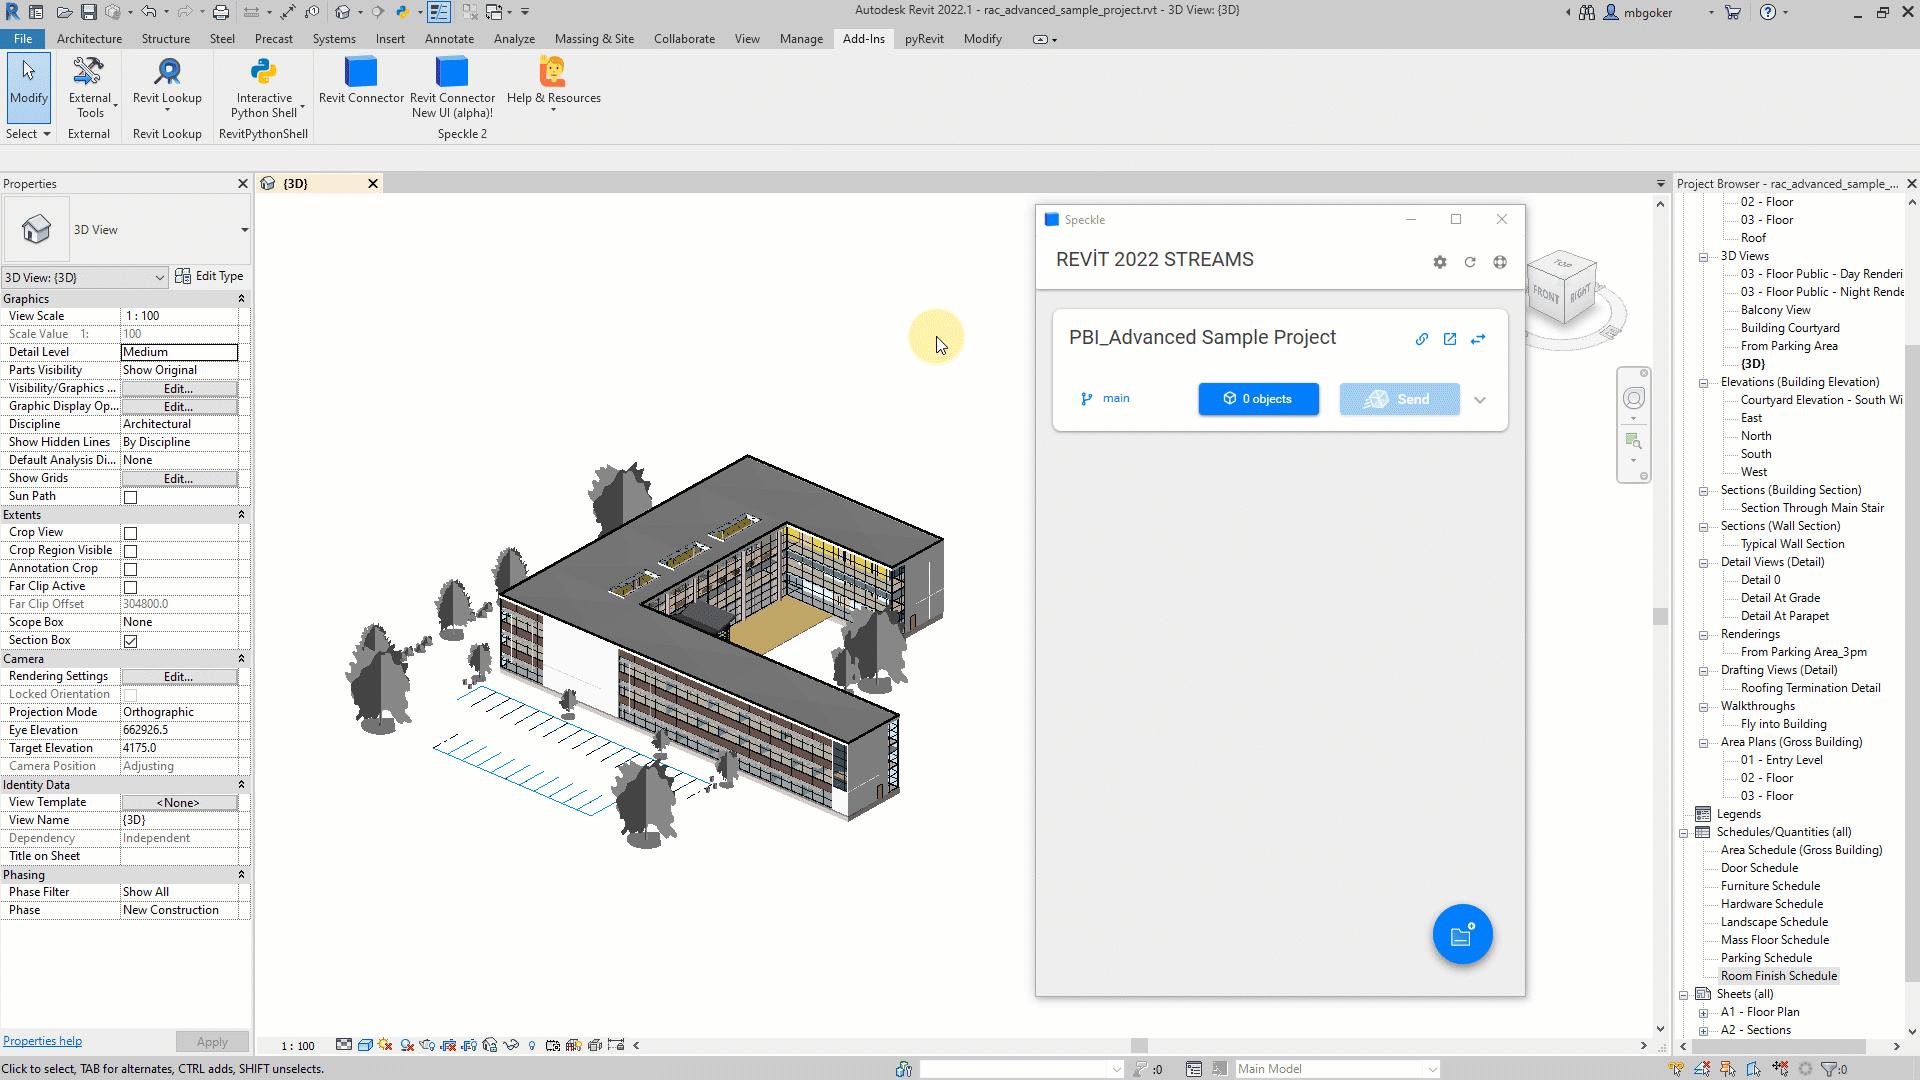
Task: Switch to the Architecture ribbon tab
Action: pos(89,39)
